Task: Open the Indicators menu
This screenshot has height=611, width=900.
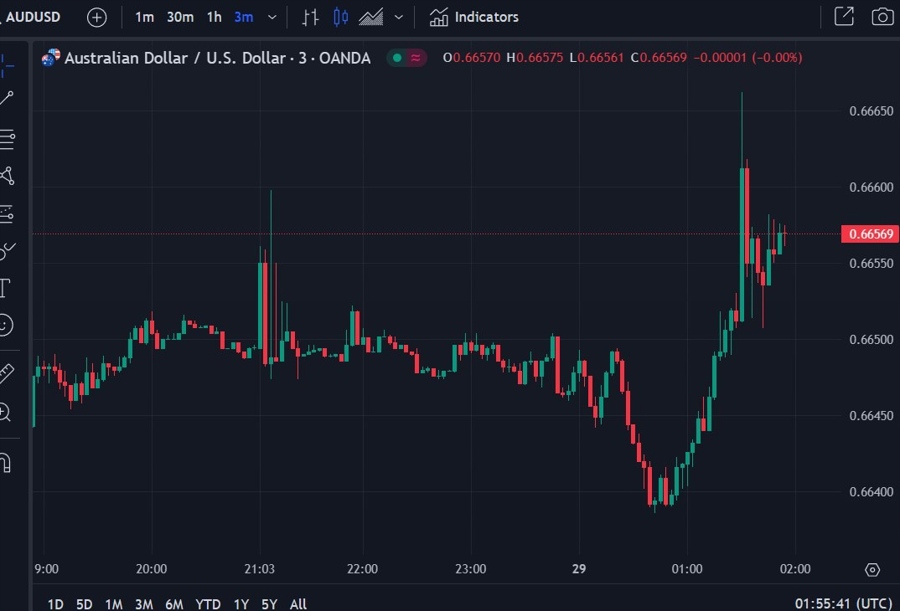Action: (x=474, y=17)
